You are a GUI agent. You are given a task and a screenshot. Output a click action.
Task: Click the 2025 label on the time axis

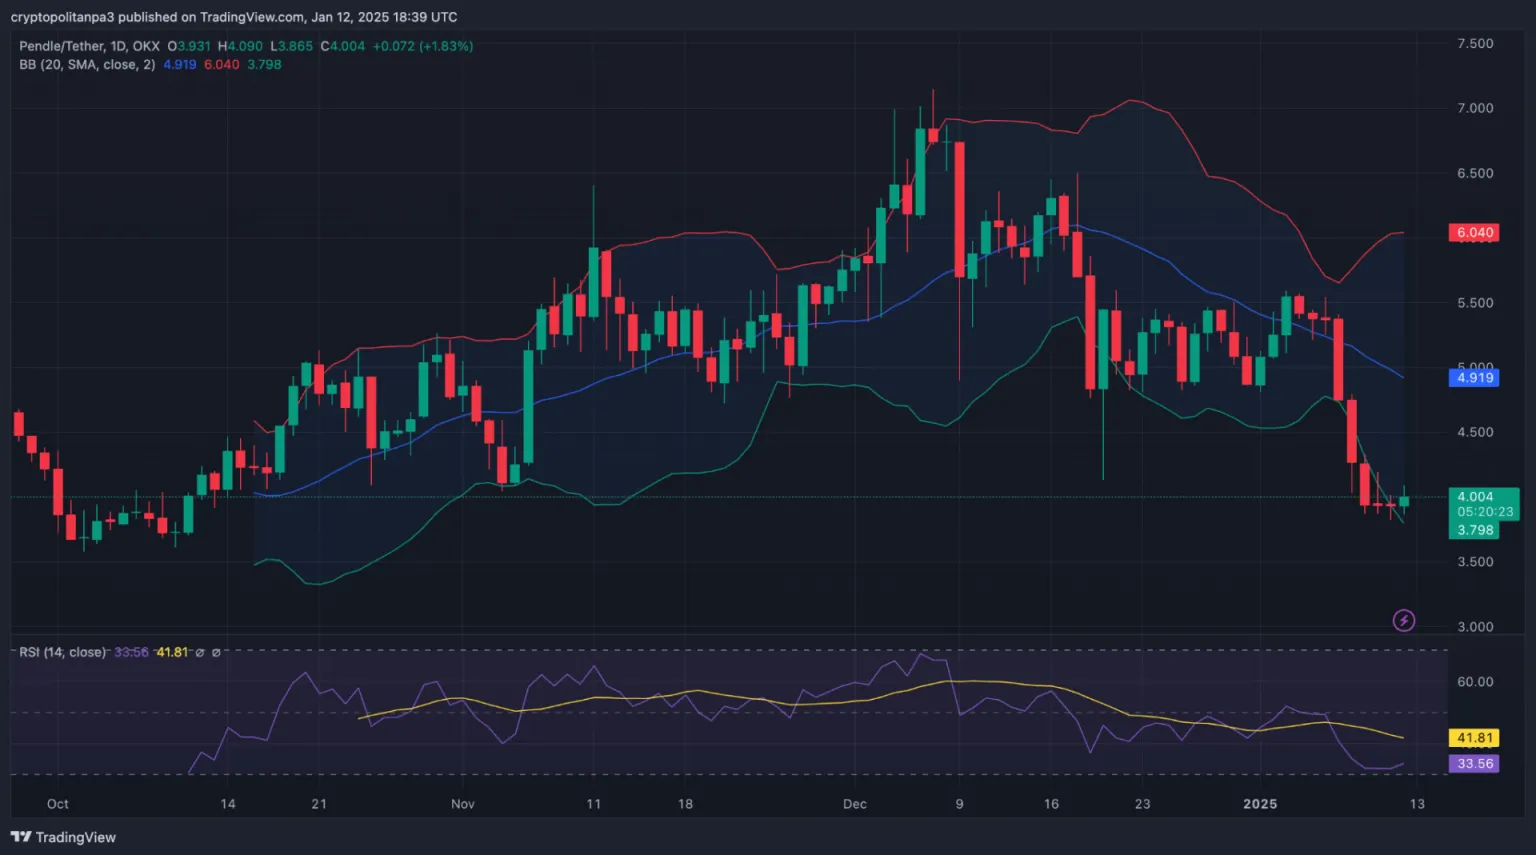tap(1260, 804)
